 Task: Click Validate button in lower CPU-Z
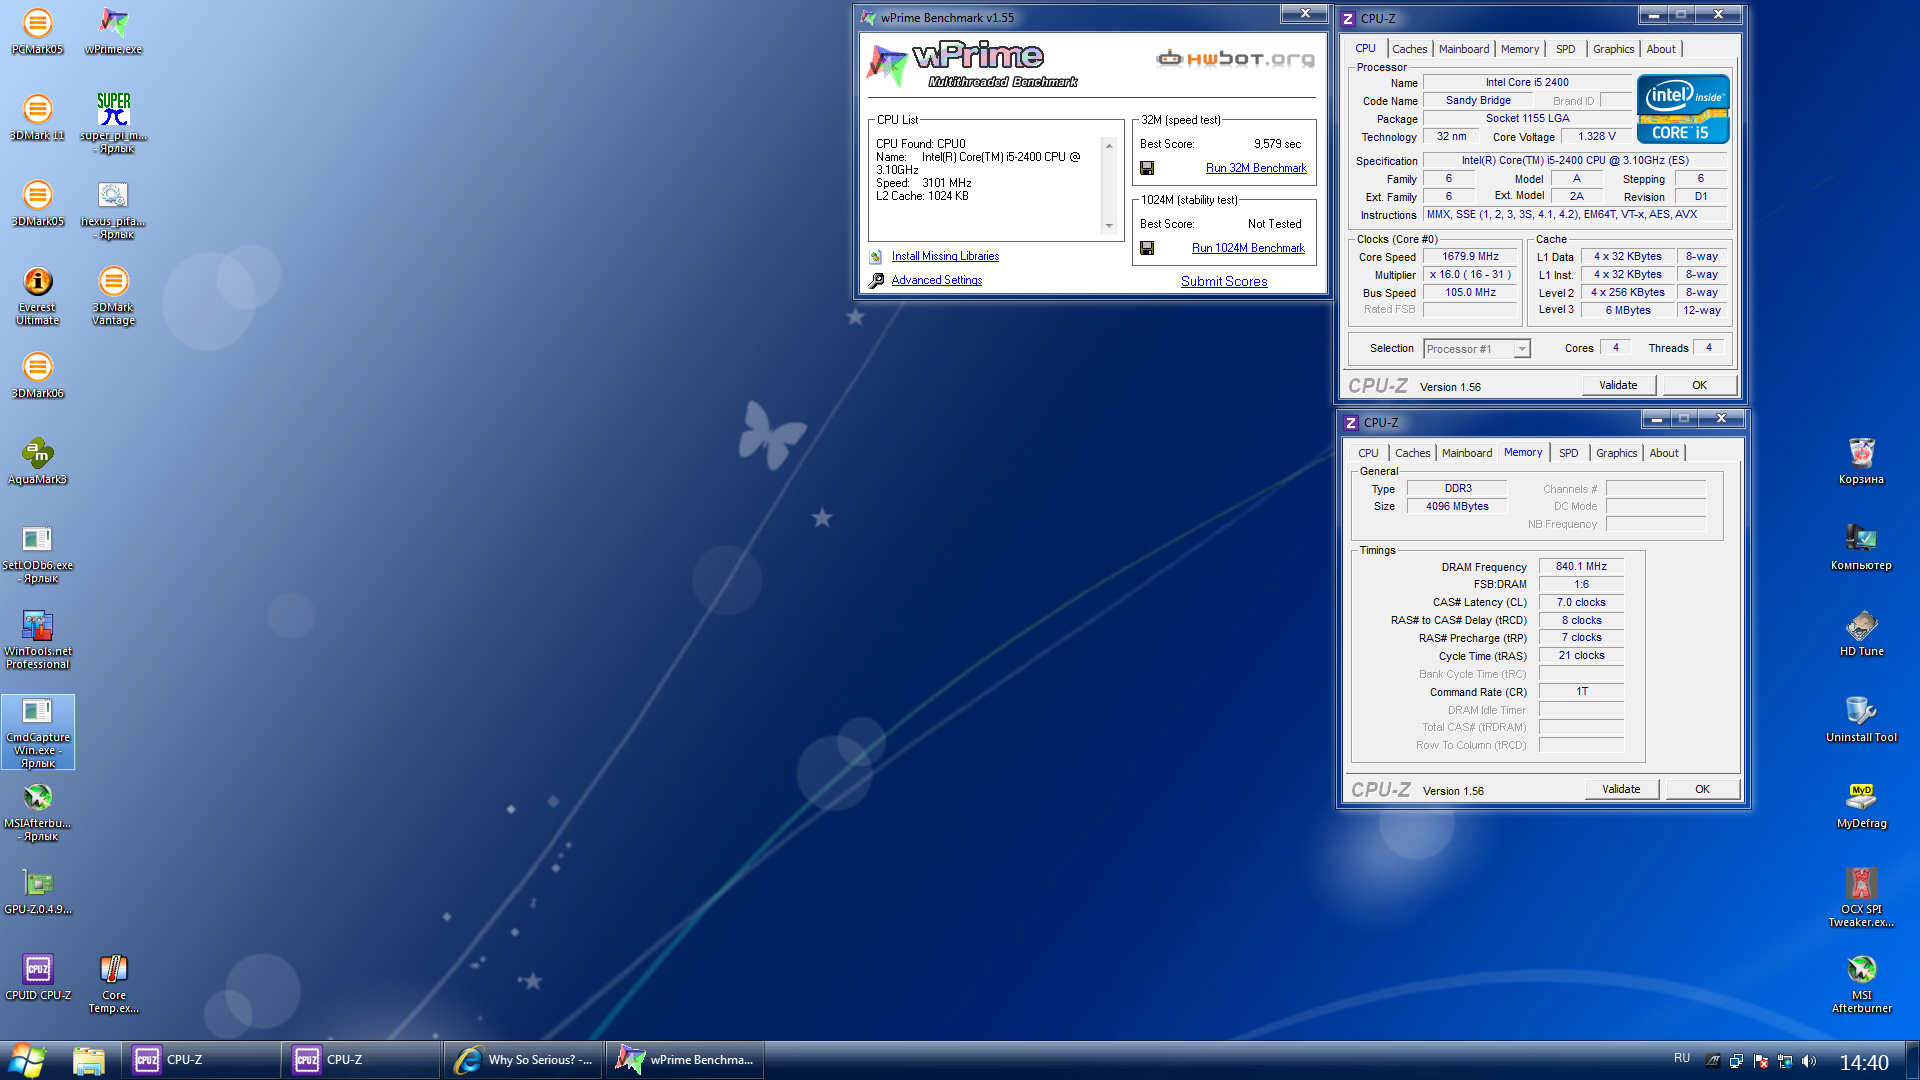coord(1621,789)
